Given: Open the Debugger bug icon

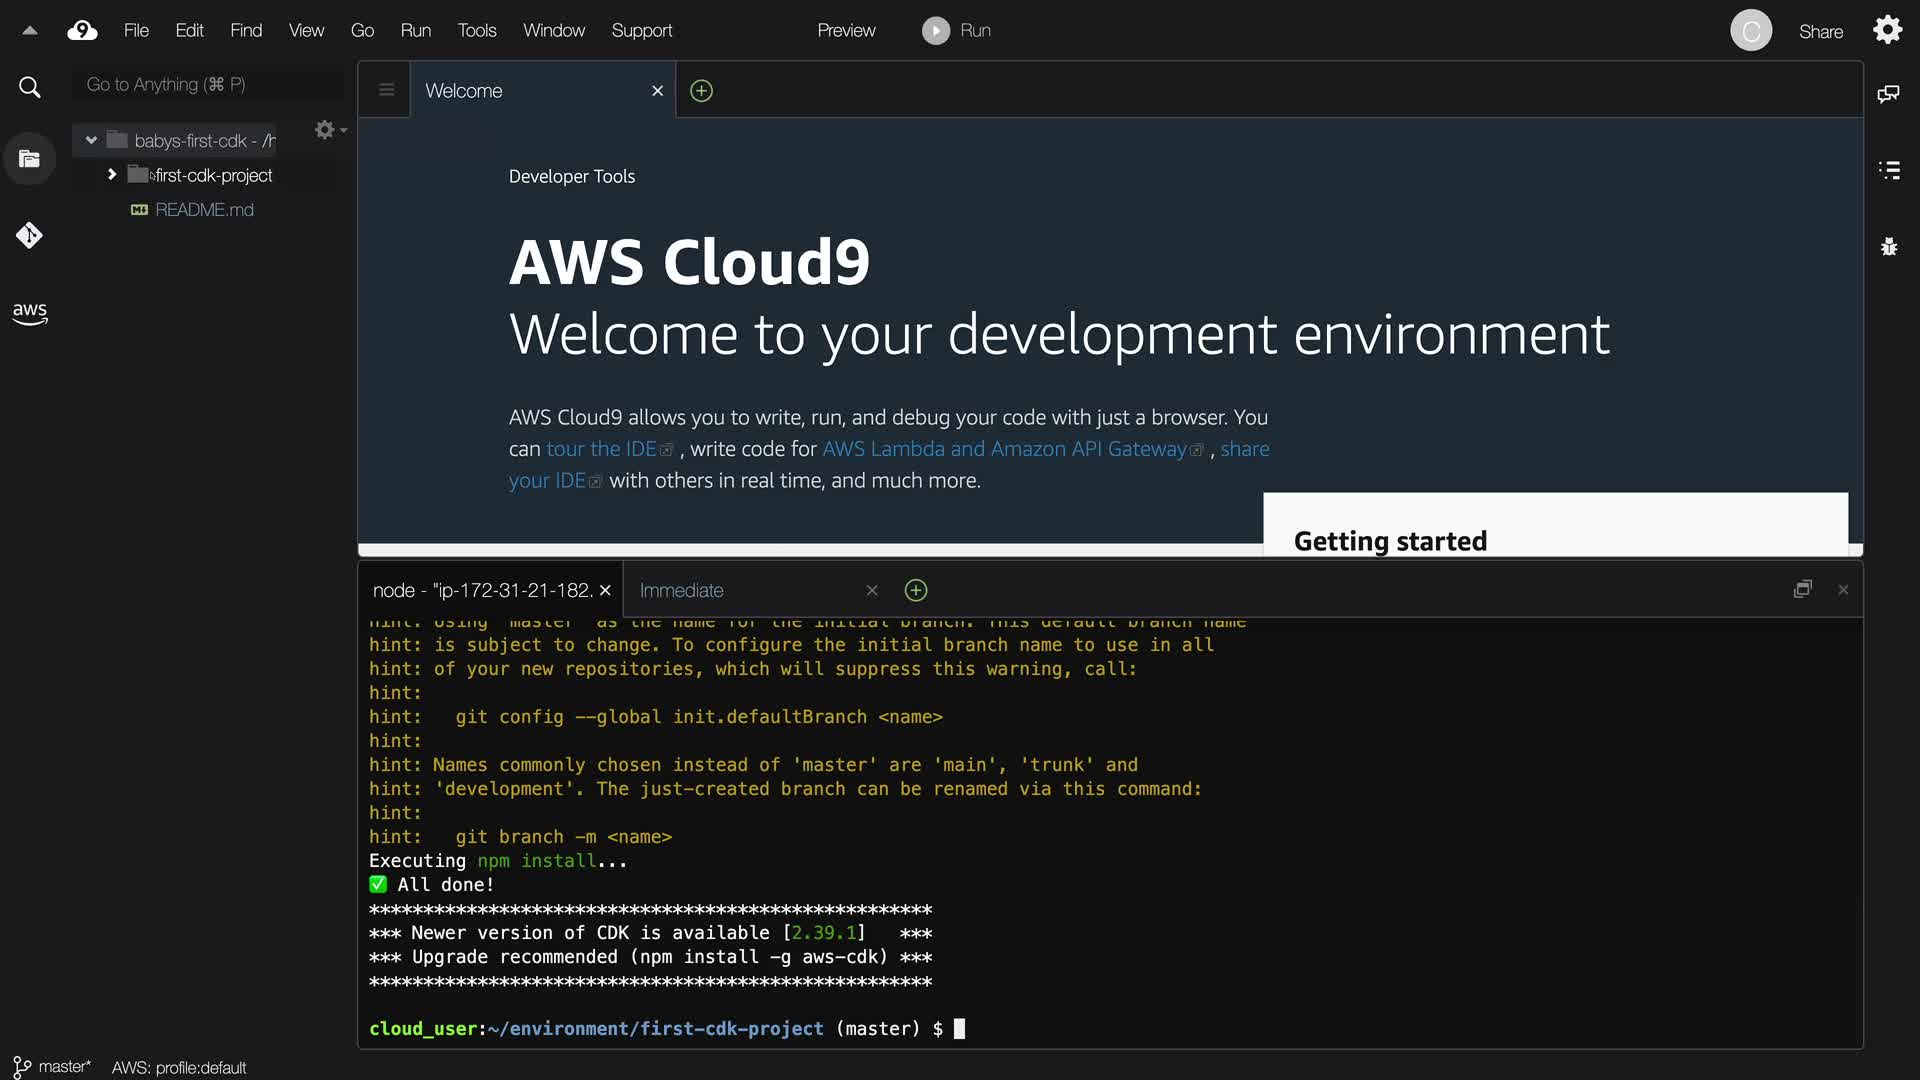Looking at the screenshot, I should [x=1888, y=246].
